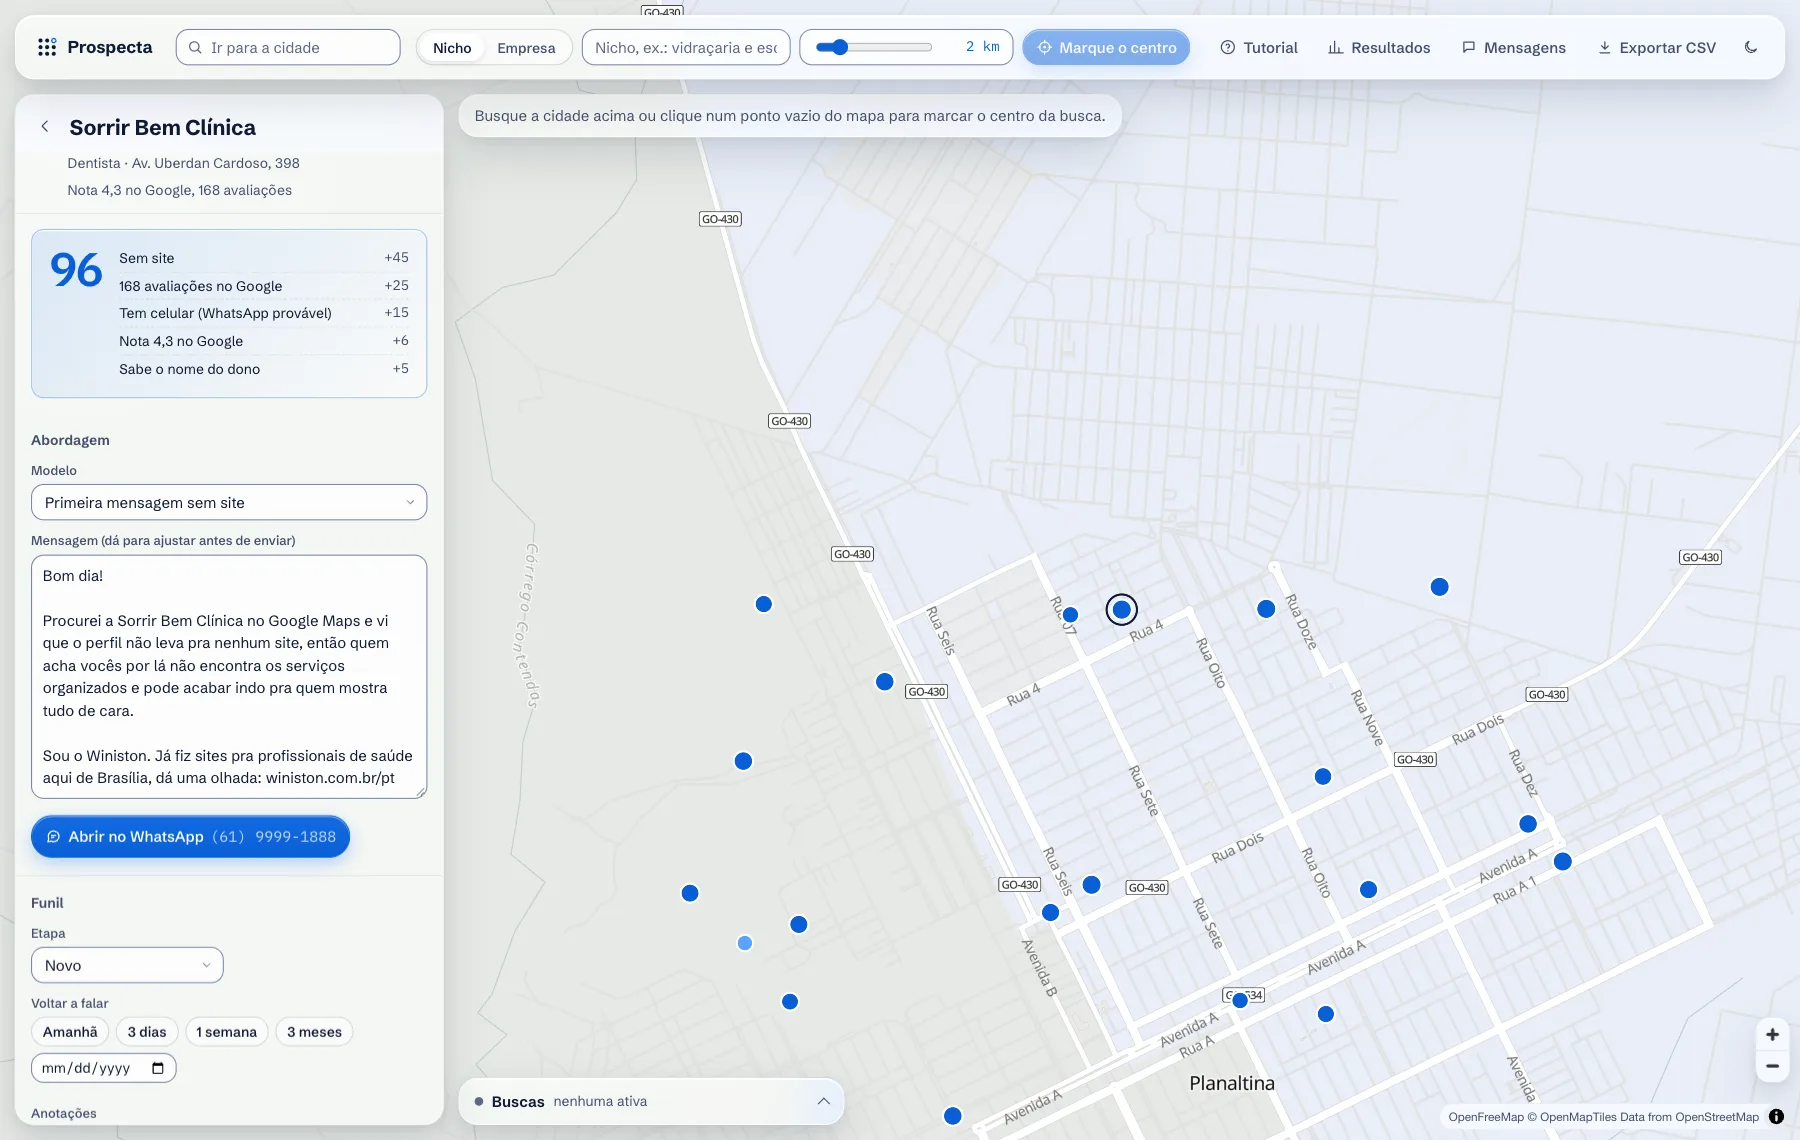Click the OpenStreetMap attribution link
Image resolution: width=1800 pixels, height=1140 pixels.
tap(1717, 1117)
